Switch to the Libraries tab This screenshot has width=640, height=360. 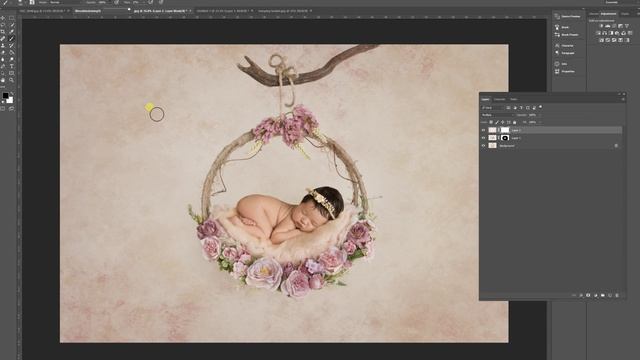tap(593, 14)
